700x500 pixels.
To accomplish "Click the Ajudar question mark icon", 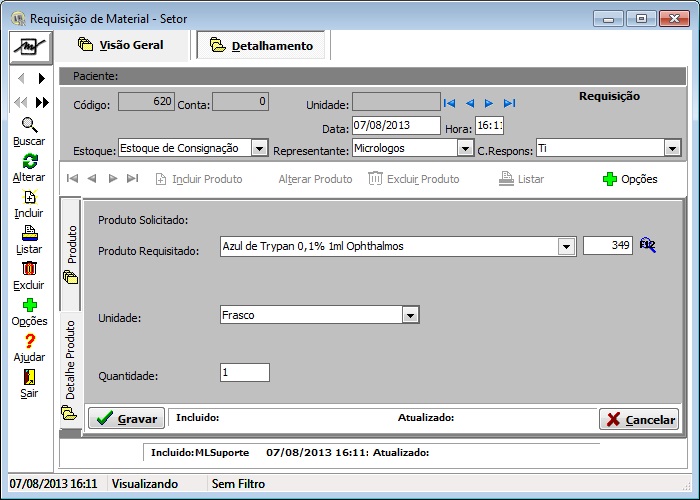I will coord(29,341).
